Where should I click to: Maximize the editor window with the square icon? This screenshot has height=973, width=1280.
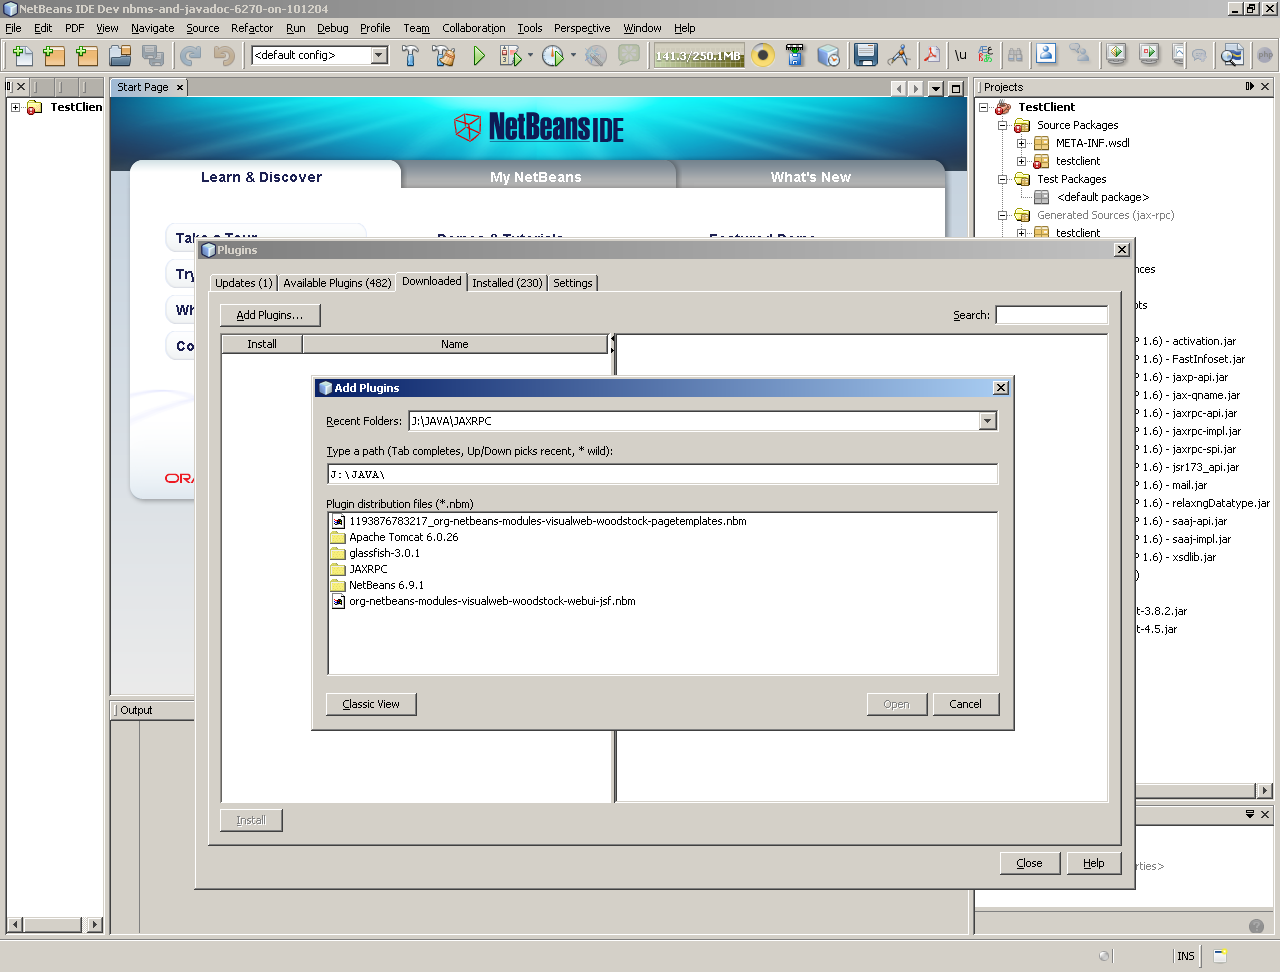[x=955, y=88]
